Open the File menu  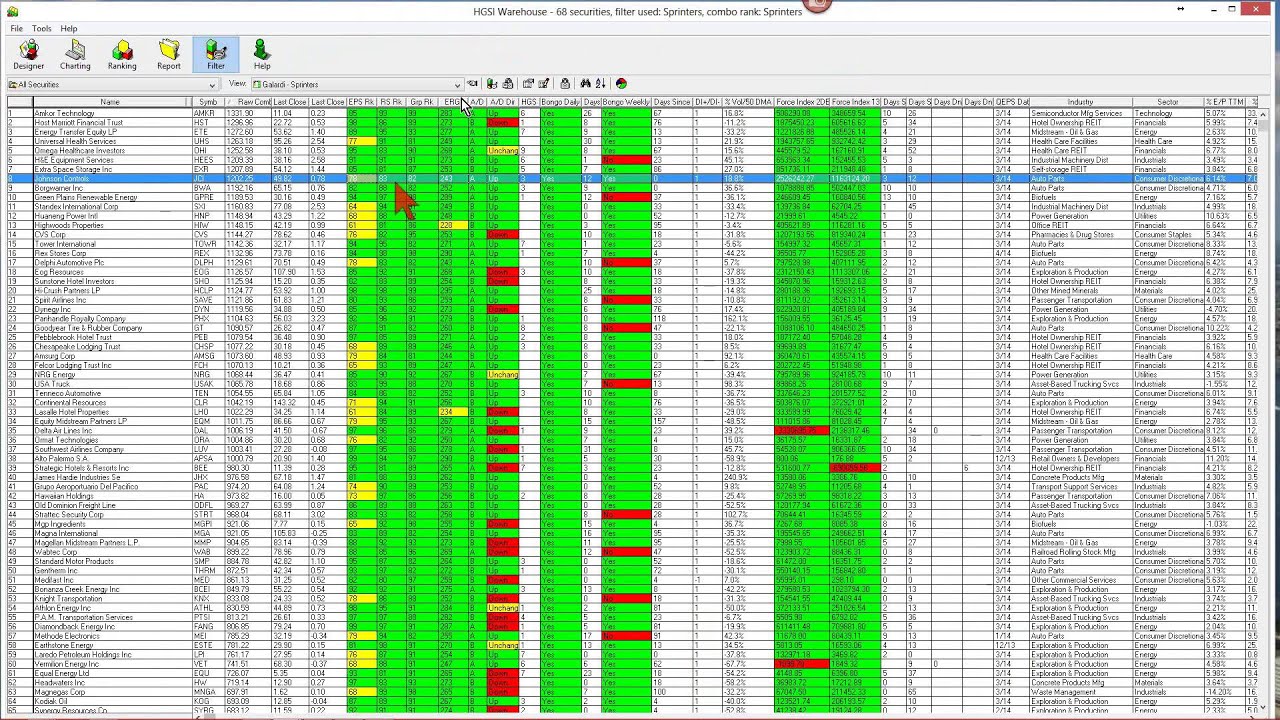(x=17, y=28)
